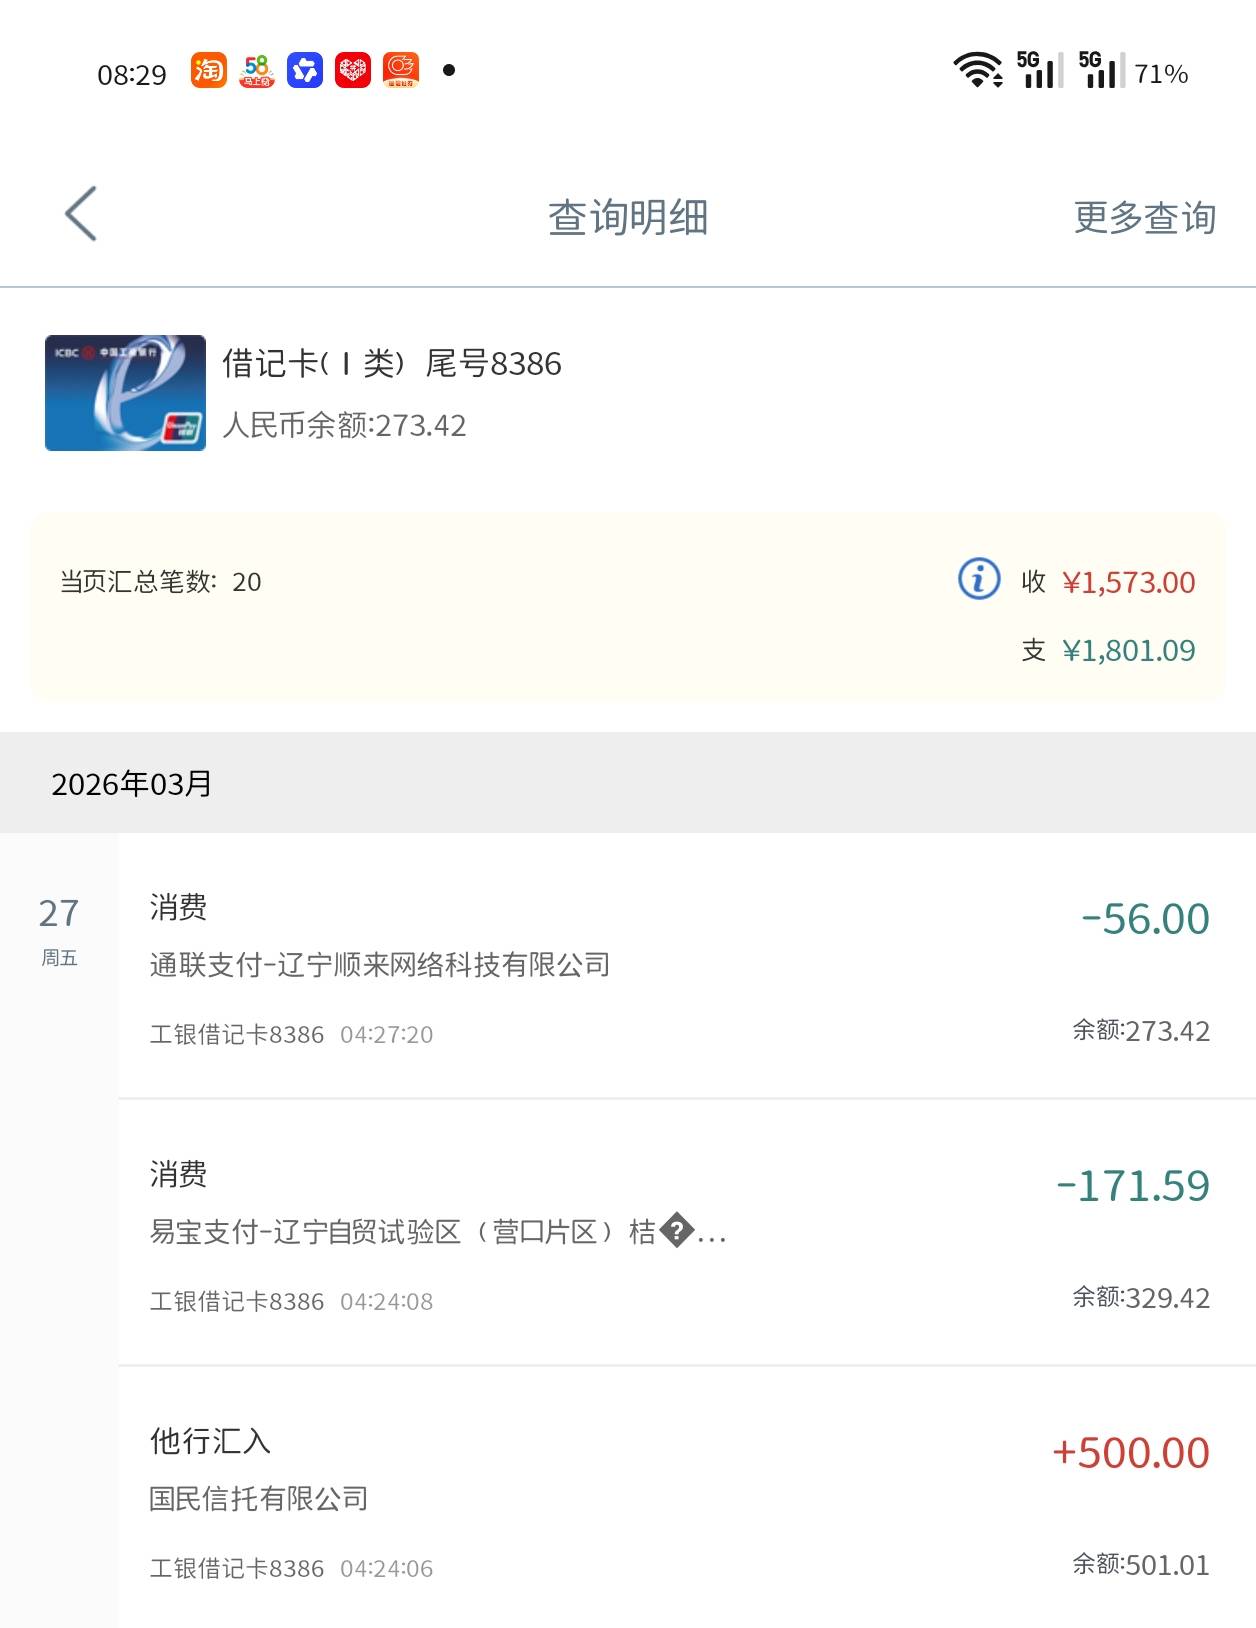The height and width of the screenshot is (1628, 1256).
Task: Tap the ICBC debit card thumbnail
Action: (x=125, y=393)
